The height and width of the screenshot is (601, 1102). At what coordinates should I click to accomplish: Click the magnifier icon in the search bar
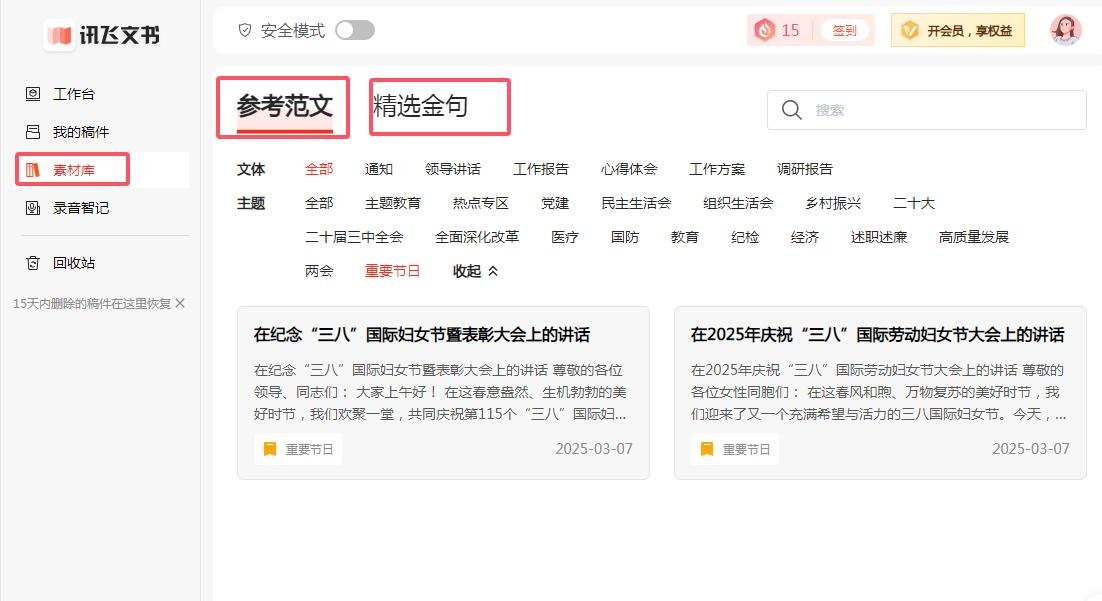click(x=792, y=110)
